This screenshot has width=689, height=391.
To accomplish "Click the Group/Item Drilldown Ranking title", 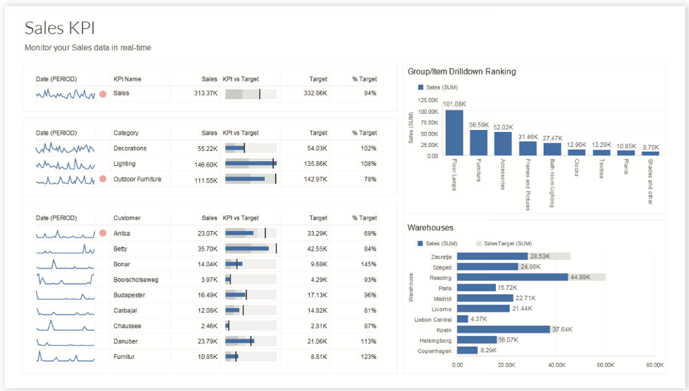I will pos(462,72).
